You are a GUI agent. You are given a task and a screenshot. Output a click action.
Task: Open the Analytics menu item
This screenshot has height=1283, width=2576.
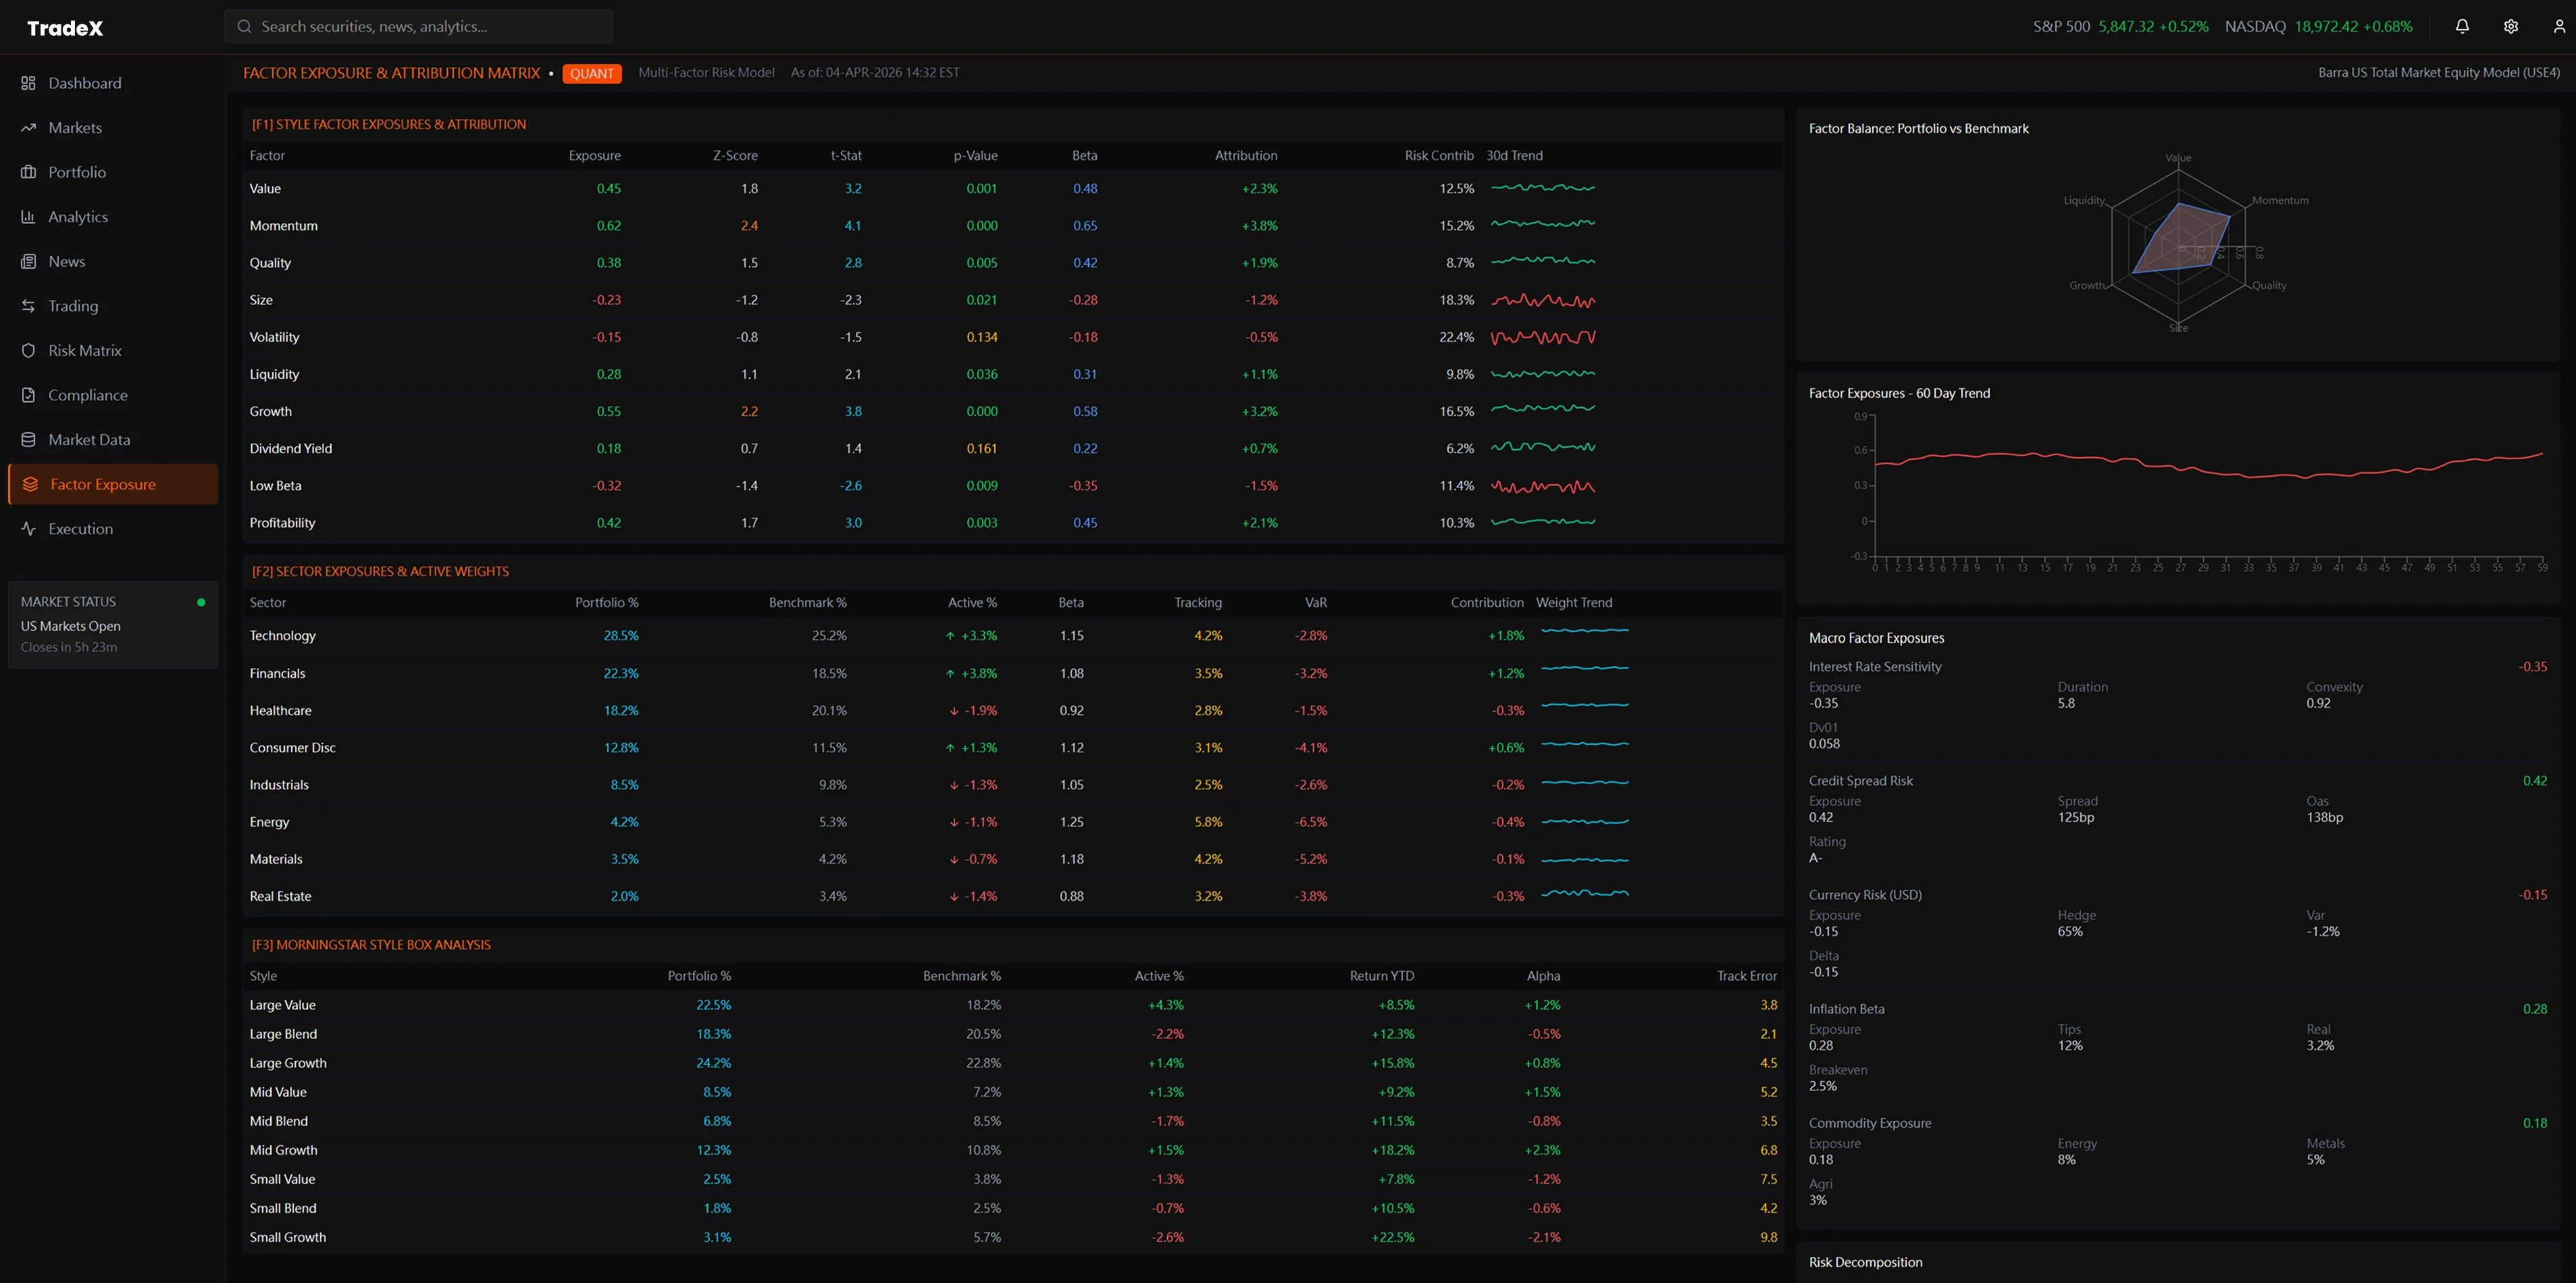coord(78,217)
